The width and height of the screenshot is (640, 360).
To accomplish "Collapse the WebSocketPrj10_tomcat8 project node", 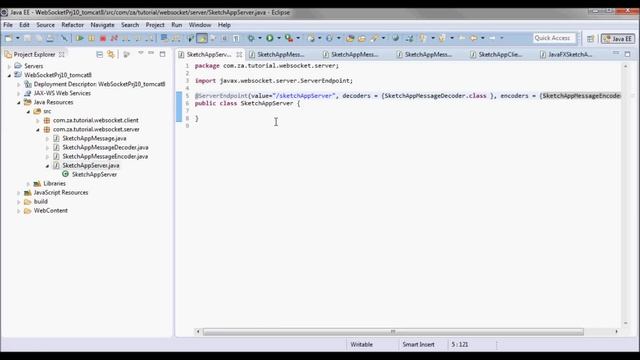I will pyautogui.click(x=9, y=75).
